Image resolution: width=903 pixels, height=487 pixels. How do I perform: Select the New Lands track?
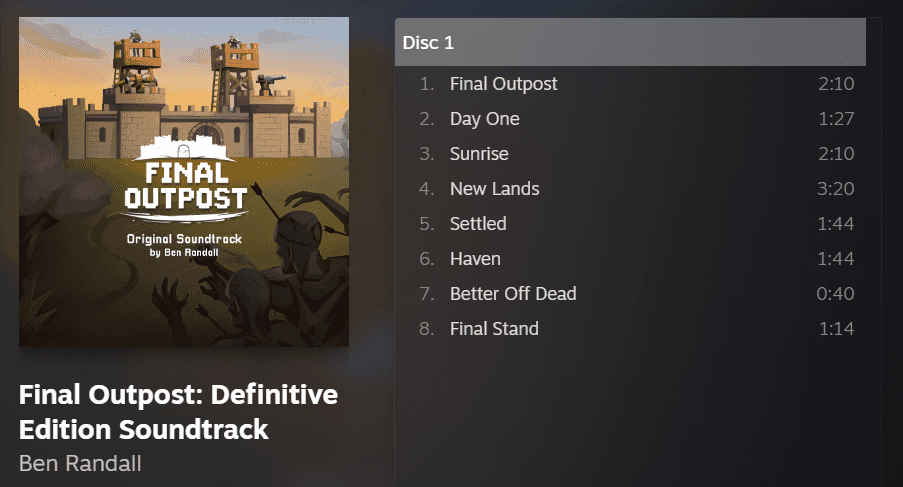coord(630,189)
